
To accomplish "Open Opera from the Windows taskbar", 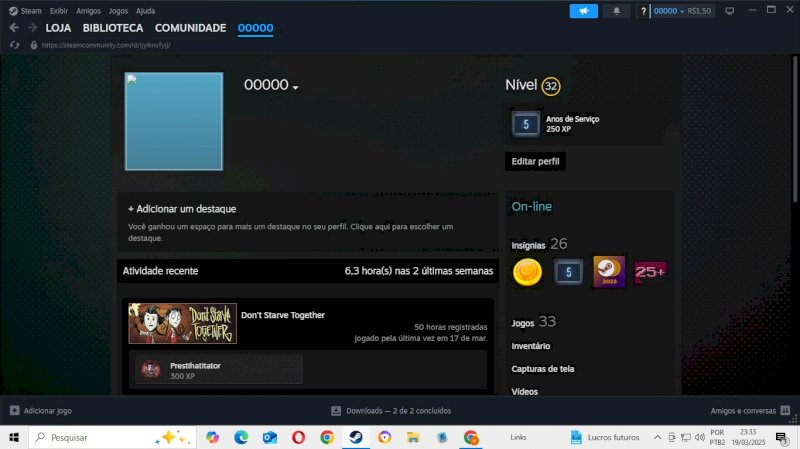I will 298,437.
